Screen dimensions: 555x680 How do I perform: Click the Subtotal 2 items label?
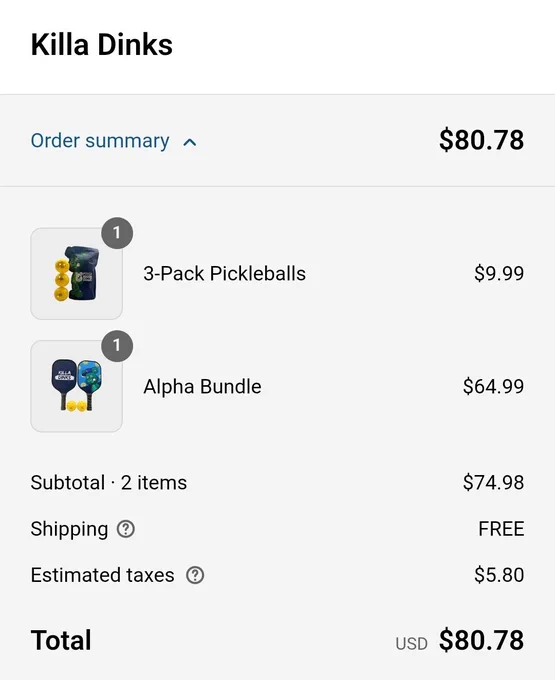(109, 483)
